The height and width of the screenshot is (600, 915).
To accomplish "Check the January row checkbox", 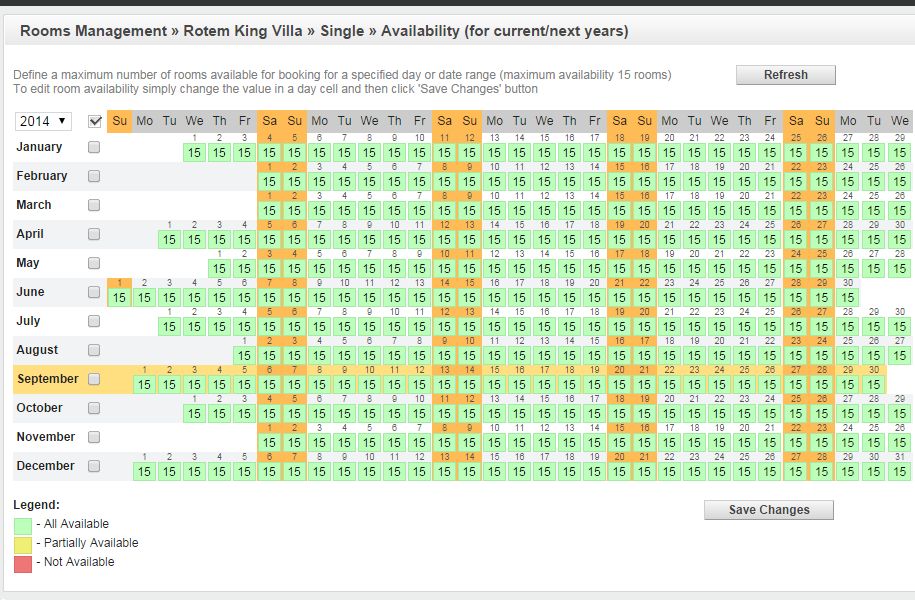I will pyautogui.click(x=94, y=147).
